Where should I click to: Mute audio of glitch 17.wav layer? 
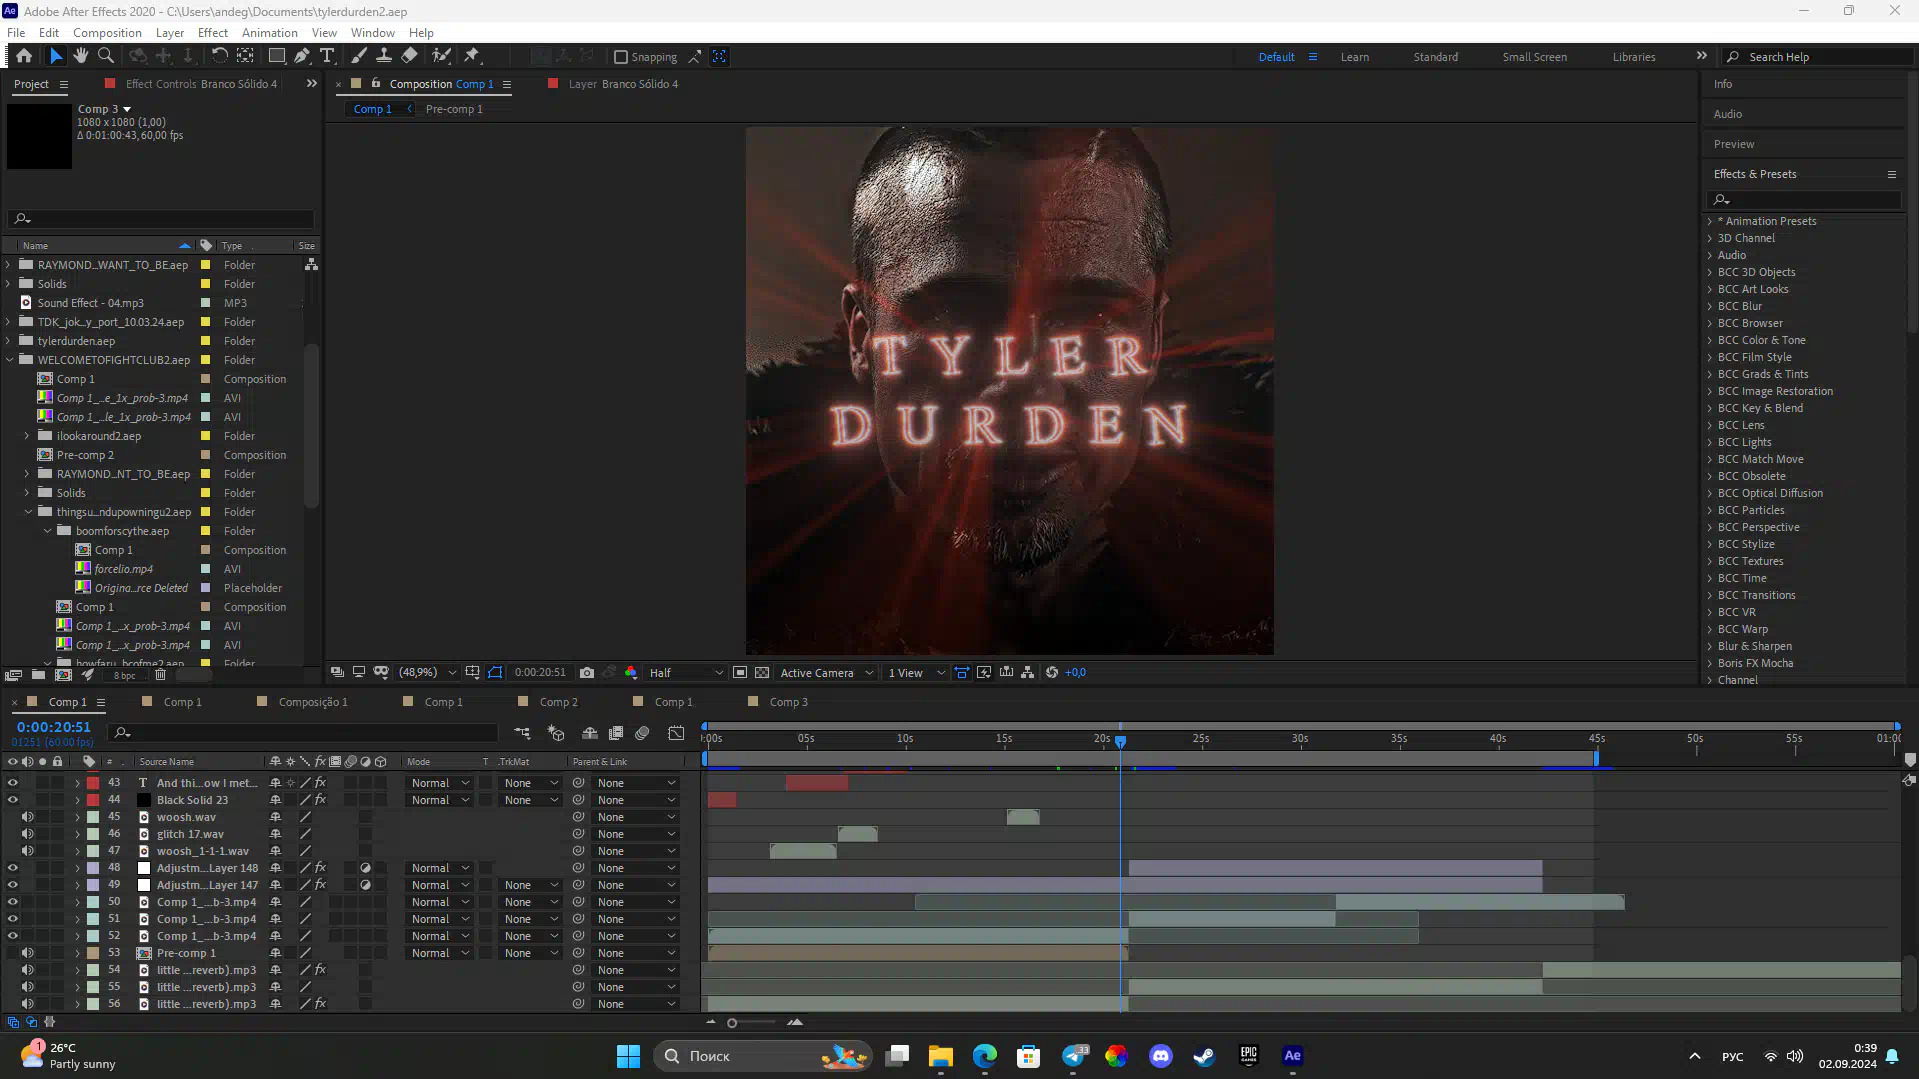tap(28, 834)
